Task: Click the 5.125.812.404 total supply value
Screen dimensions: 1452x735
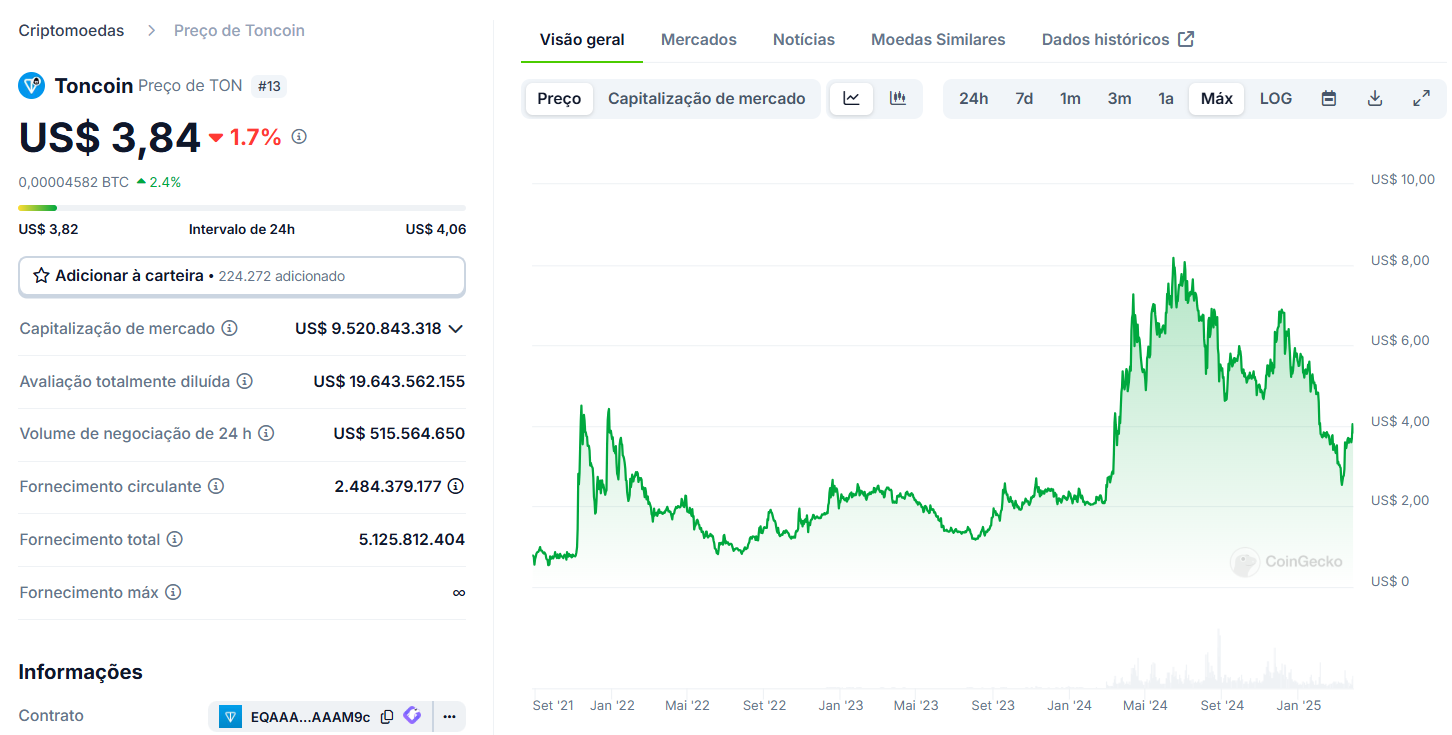Action: [x=412, y=539]
